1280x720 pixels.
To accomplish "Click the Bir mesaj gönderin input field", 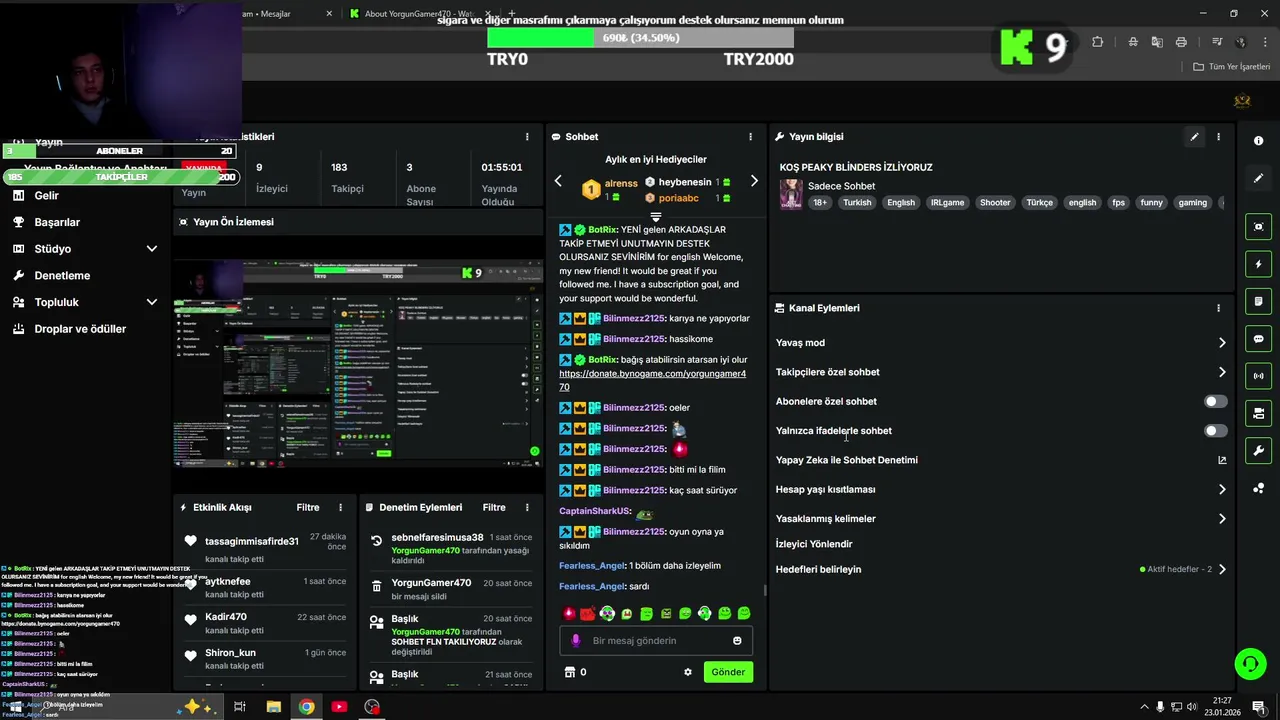I will coord(654,641).
